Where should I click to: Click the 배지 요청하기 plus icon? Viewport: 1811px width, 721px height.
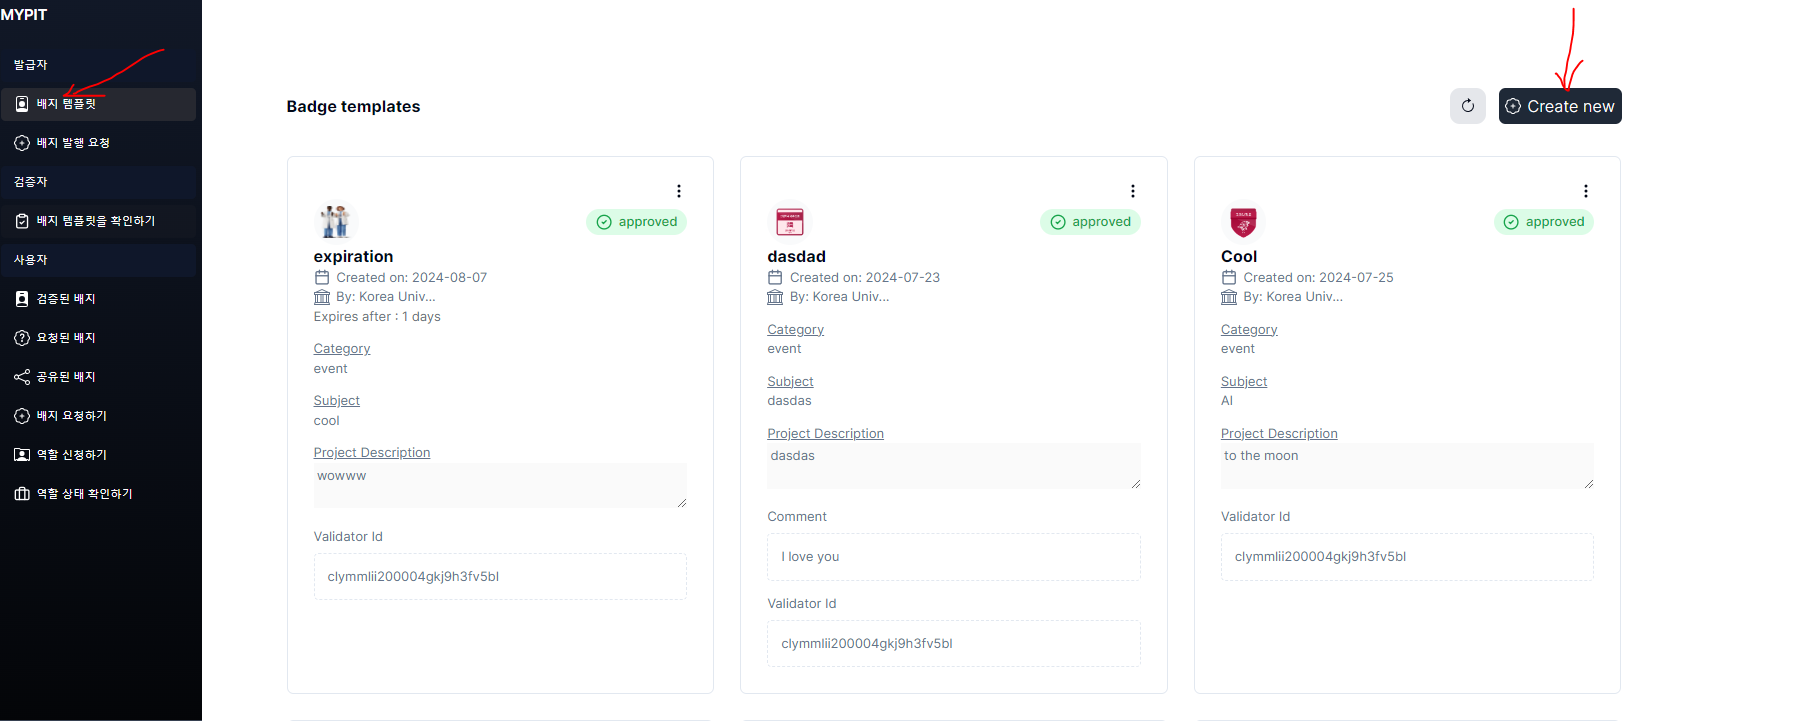pos(22,416)
